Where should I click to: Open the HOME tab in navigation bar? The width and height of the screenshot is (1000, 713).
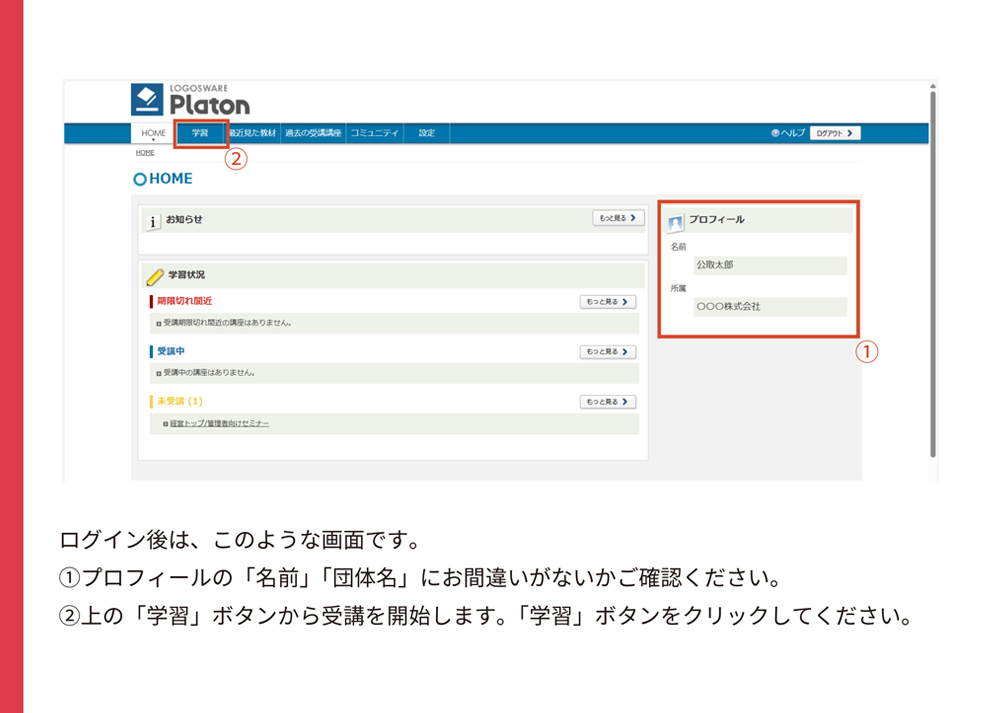click(x=153, y=133)
